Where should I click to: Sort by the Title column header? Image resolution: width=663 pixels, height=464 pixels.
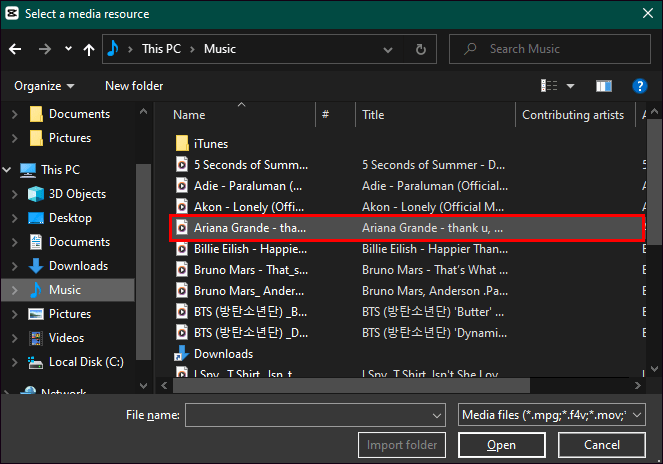point(373,115)
